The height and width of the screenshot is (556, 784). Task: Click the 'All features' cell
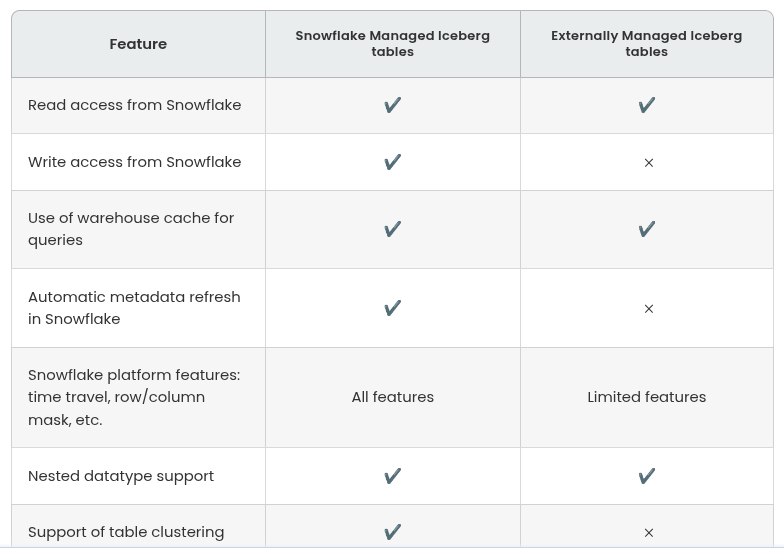click(x=393, y=397)
